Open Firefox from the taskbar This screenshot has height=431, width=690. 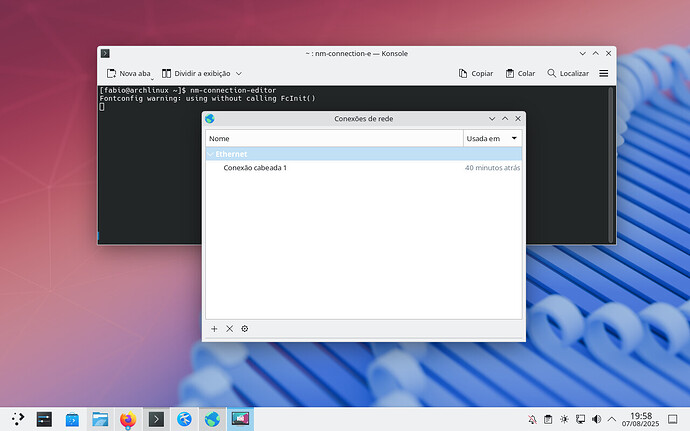click(128, 419)
